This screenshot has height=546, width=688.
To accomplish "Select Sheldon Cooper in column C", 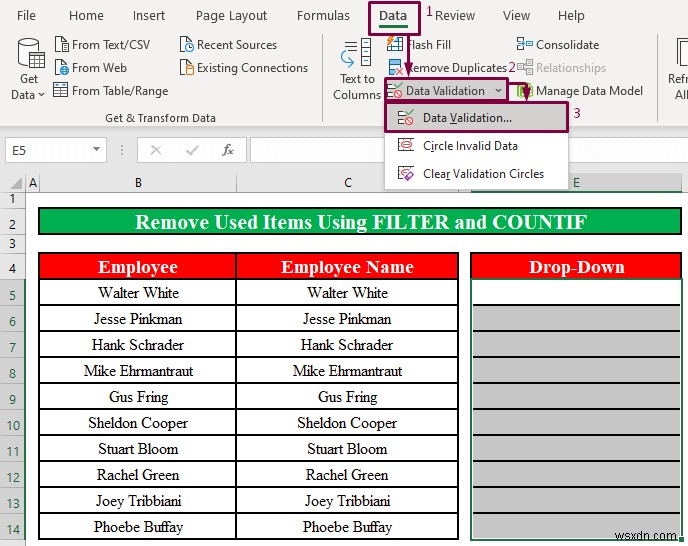I will coord(348,423).
